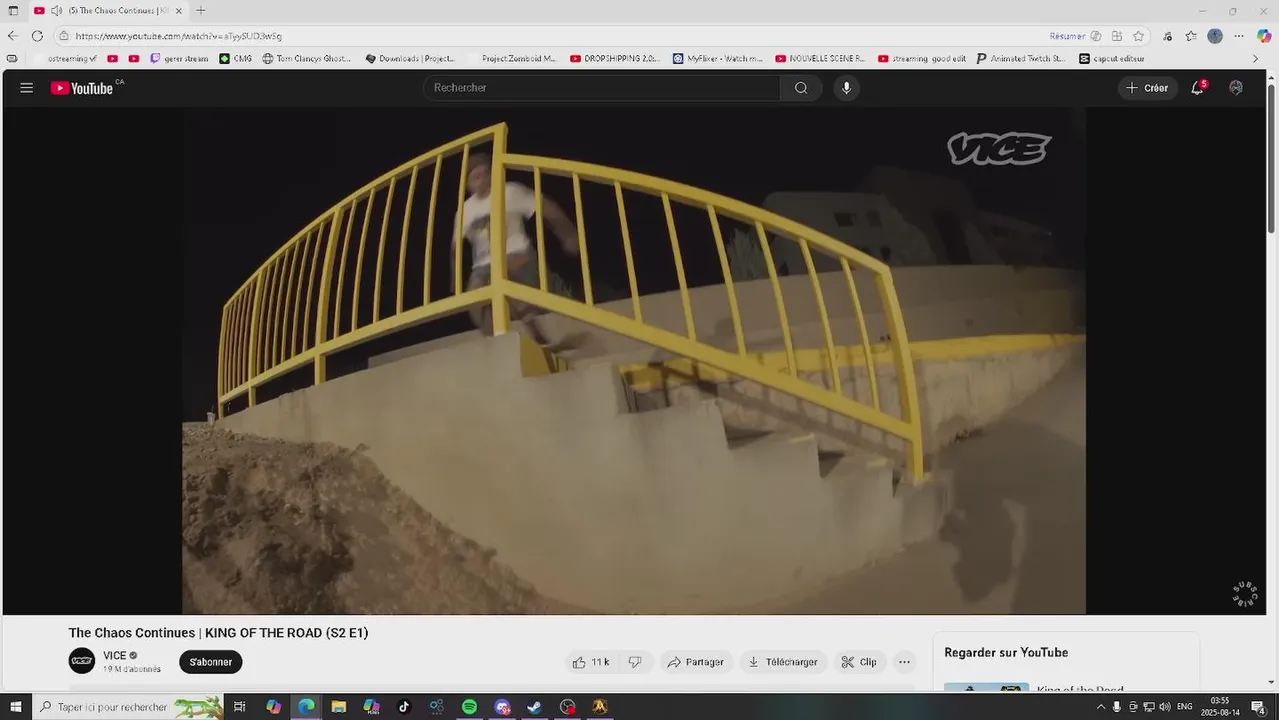Go back with the browser back arrow
The image size is (1279, 720).
pos(13,36)
